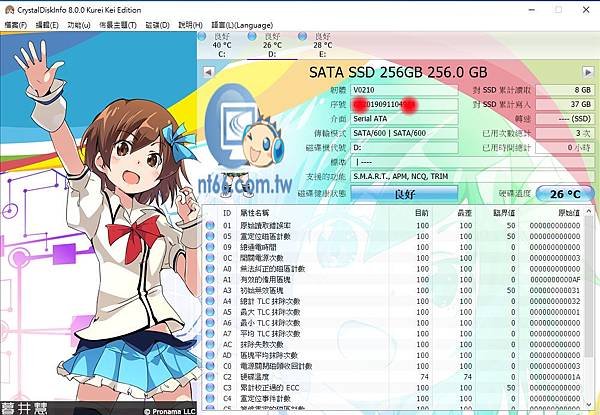
Task: Click the status orb for attribute C4
Action: click(x=210, y=399)
